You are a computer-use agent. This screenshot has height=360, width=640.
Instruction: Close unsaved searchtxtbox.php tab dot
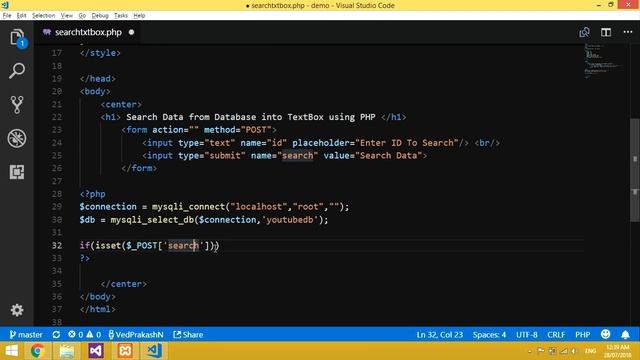click(131, 32)
